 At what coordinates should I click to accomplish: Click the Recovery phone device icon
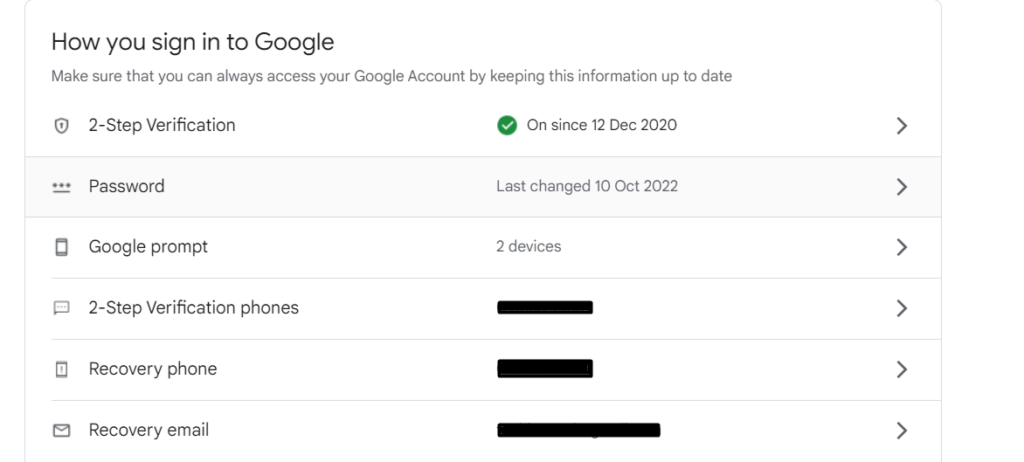[61, 369]
